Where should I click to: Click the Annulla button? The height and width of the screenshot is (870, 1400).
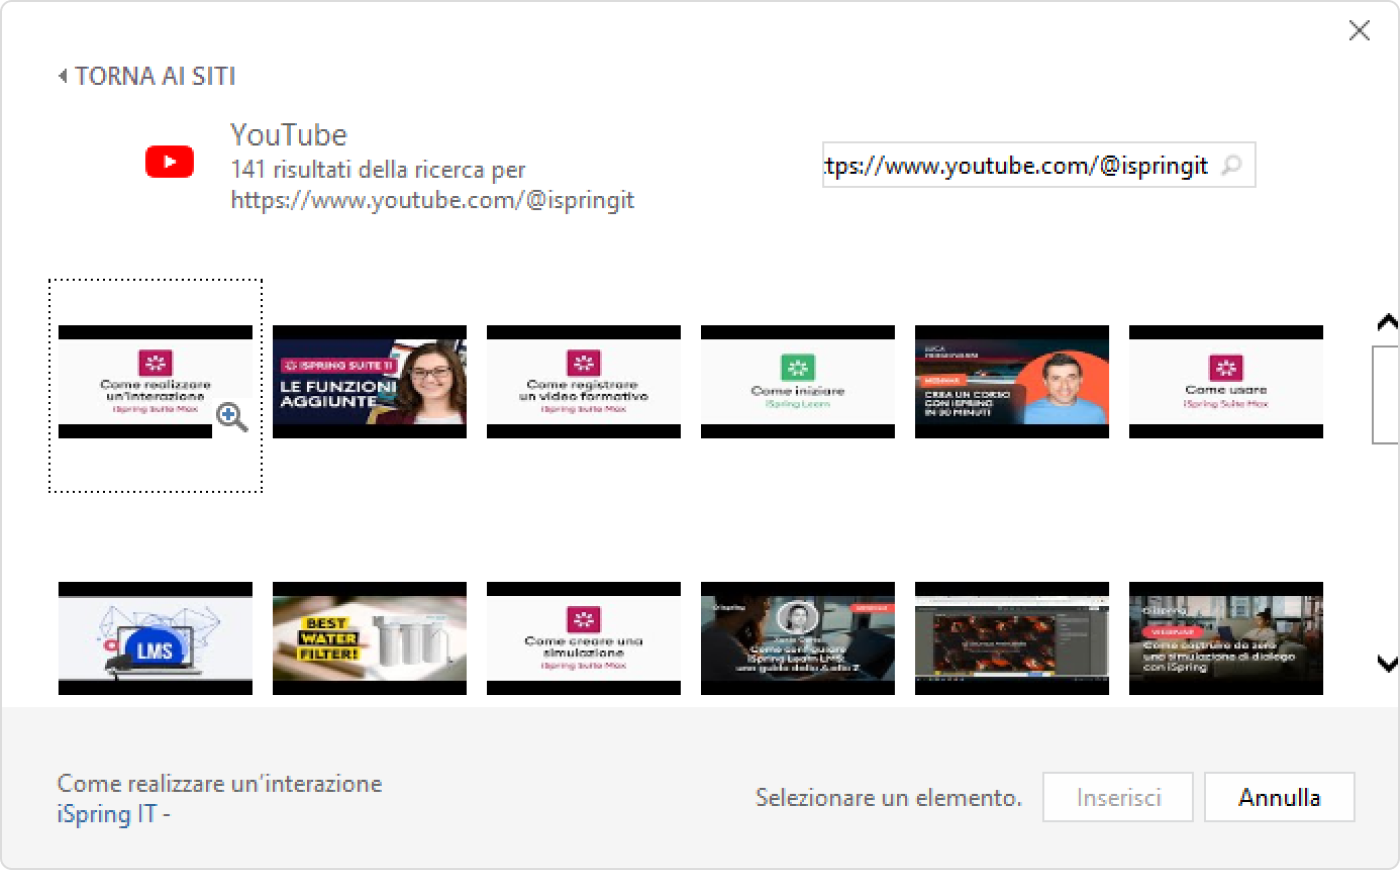tap(1279, 797)
